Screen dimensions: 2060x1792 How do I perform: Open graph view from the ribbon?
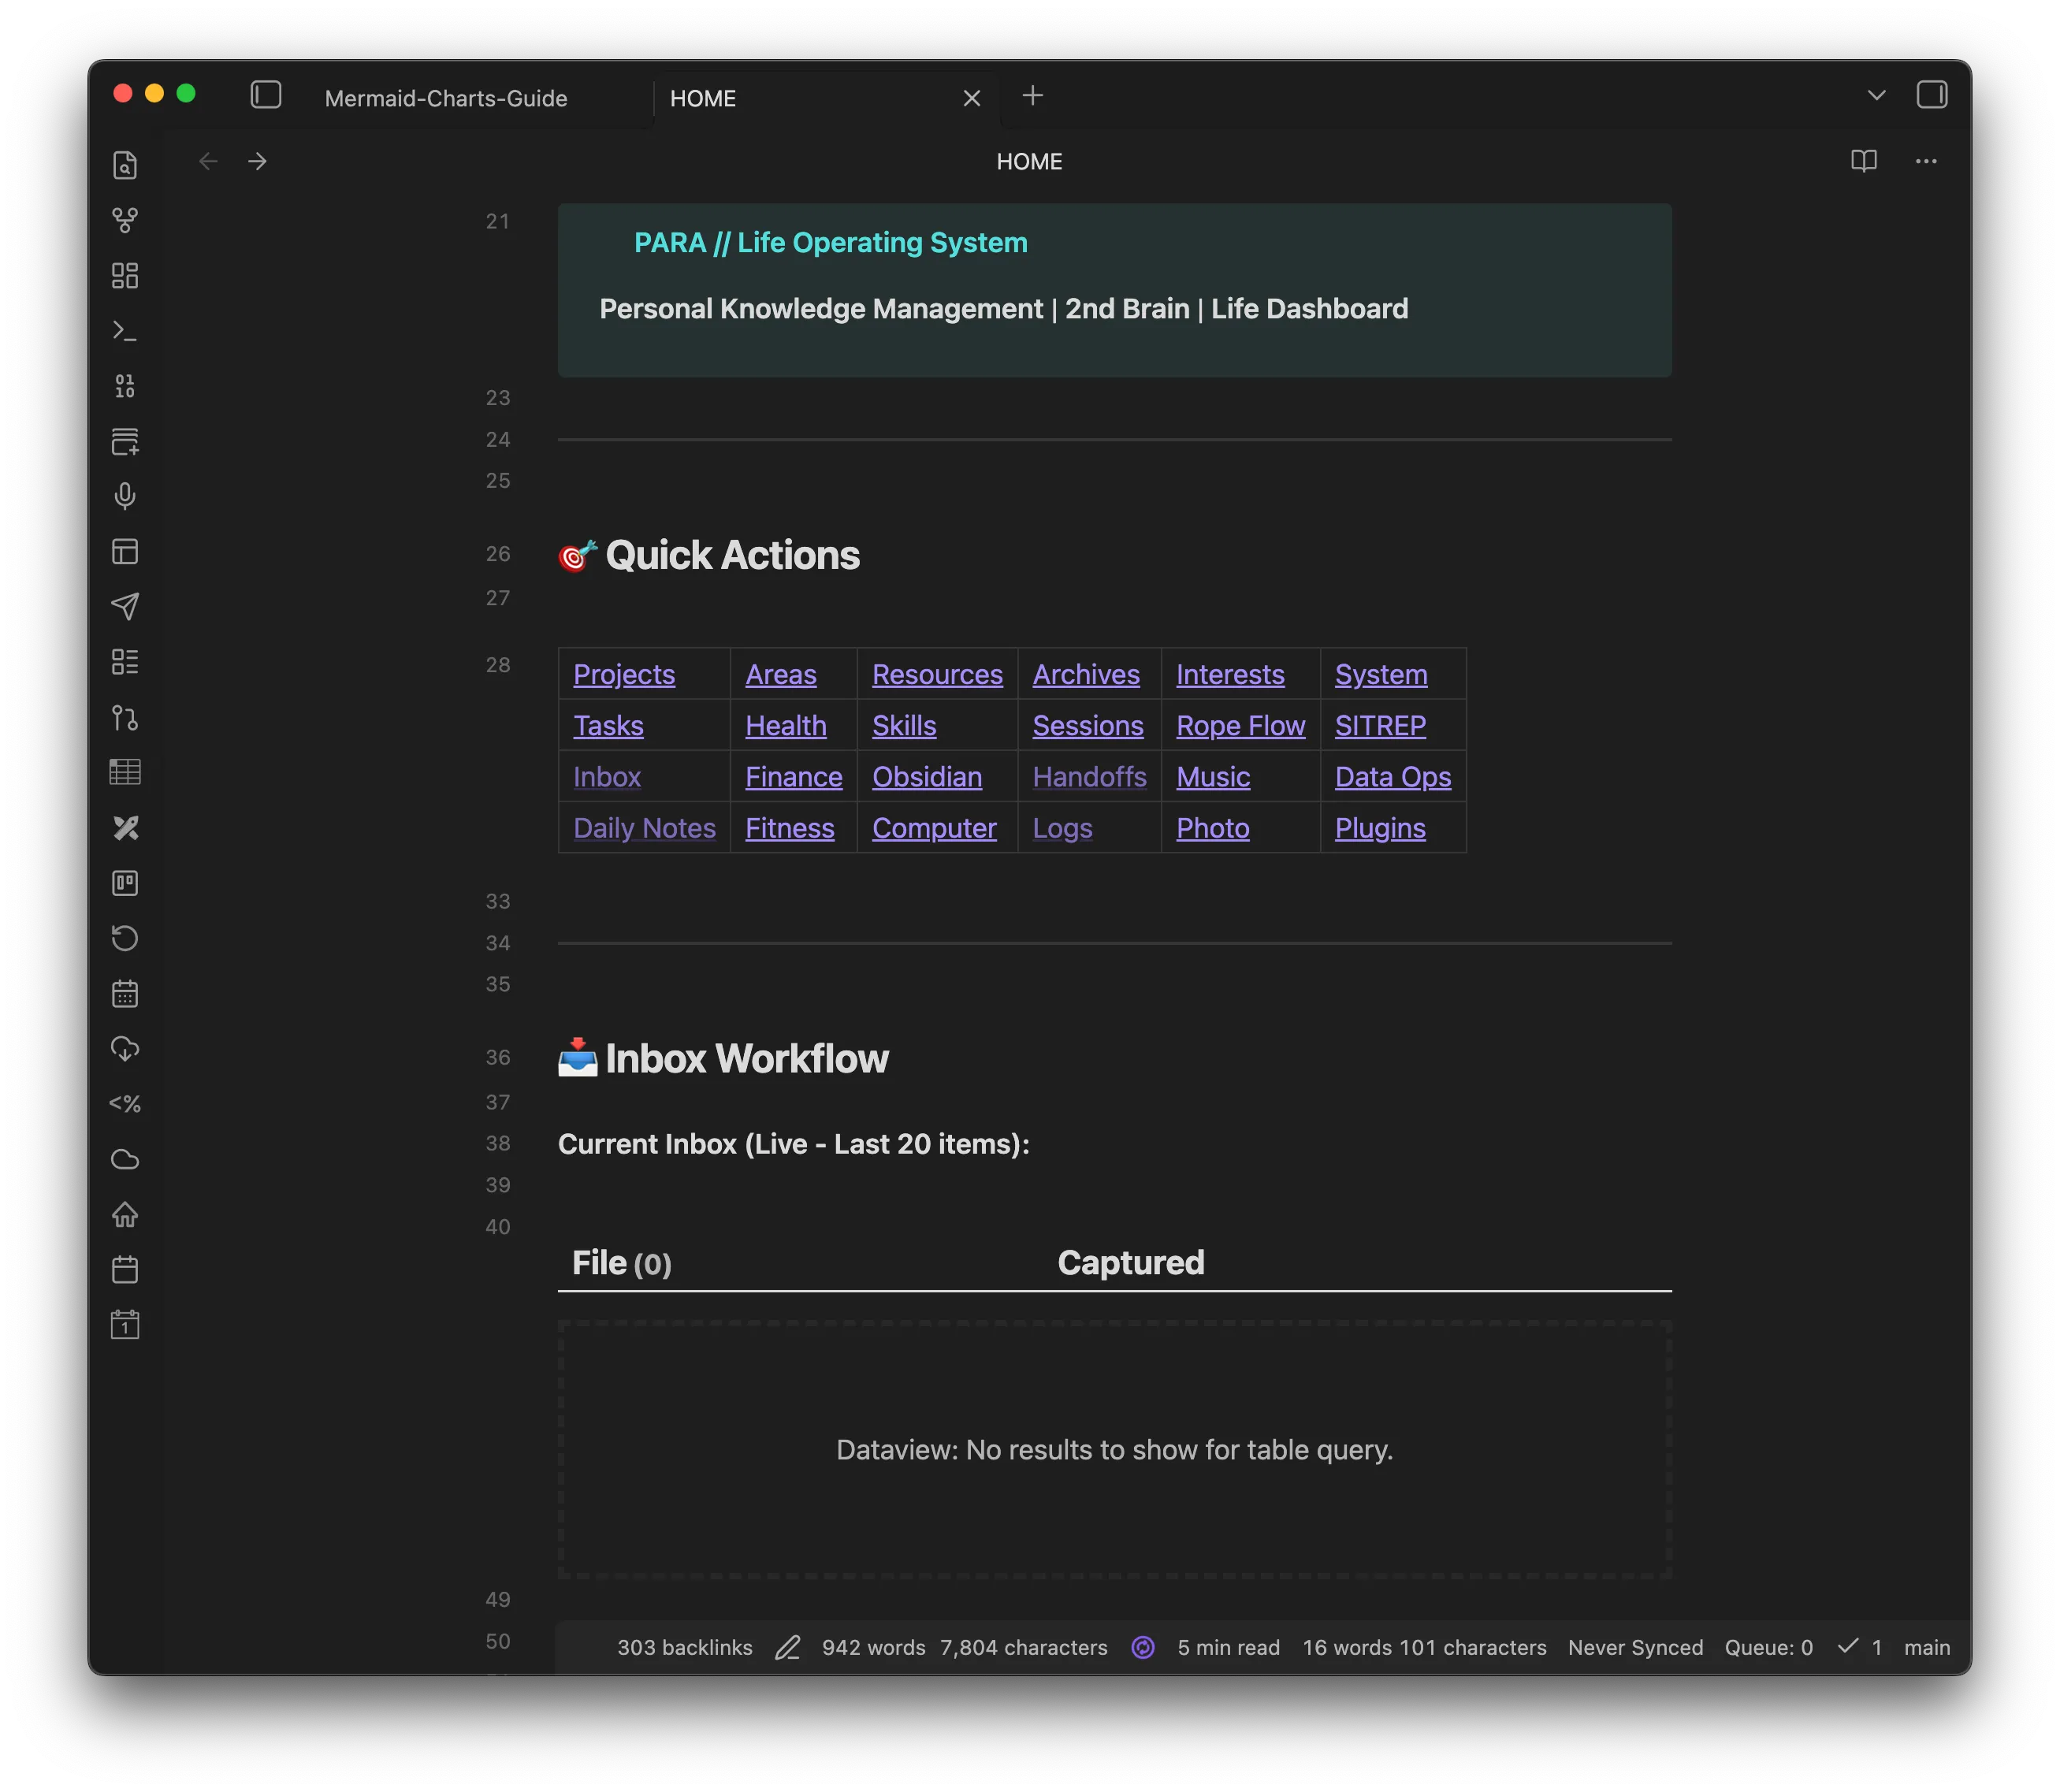[x=125, y=220]
